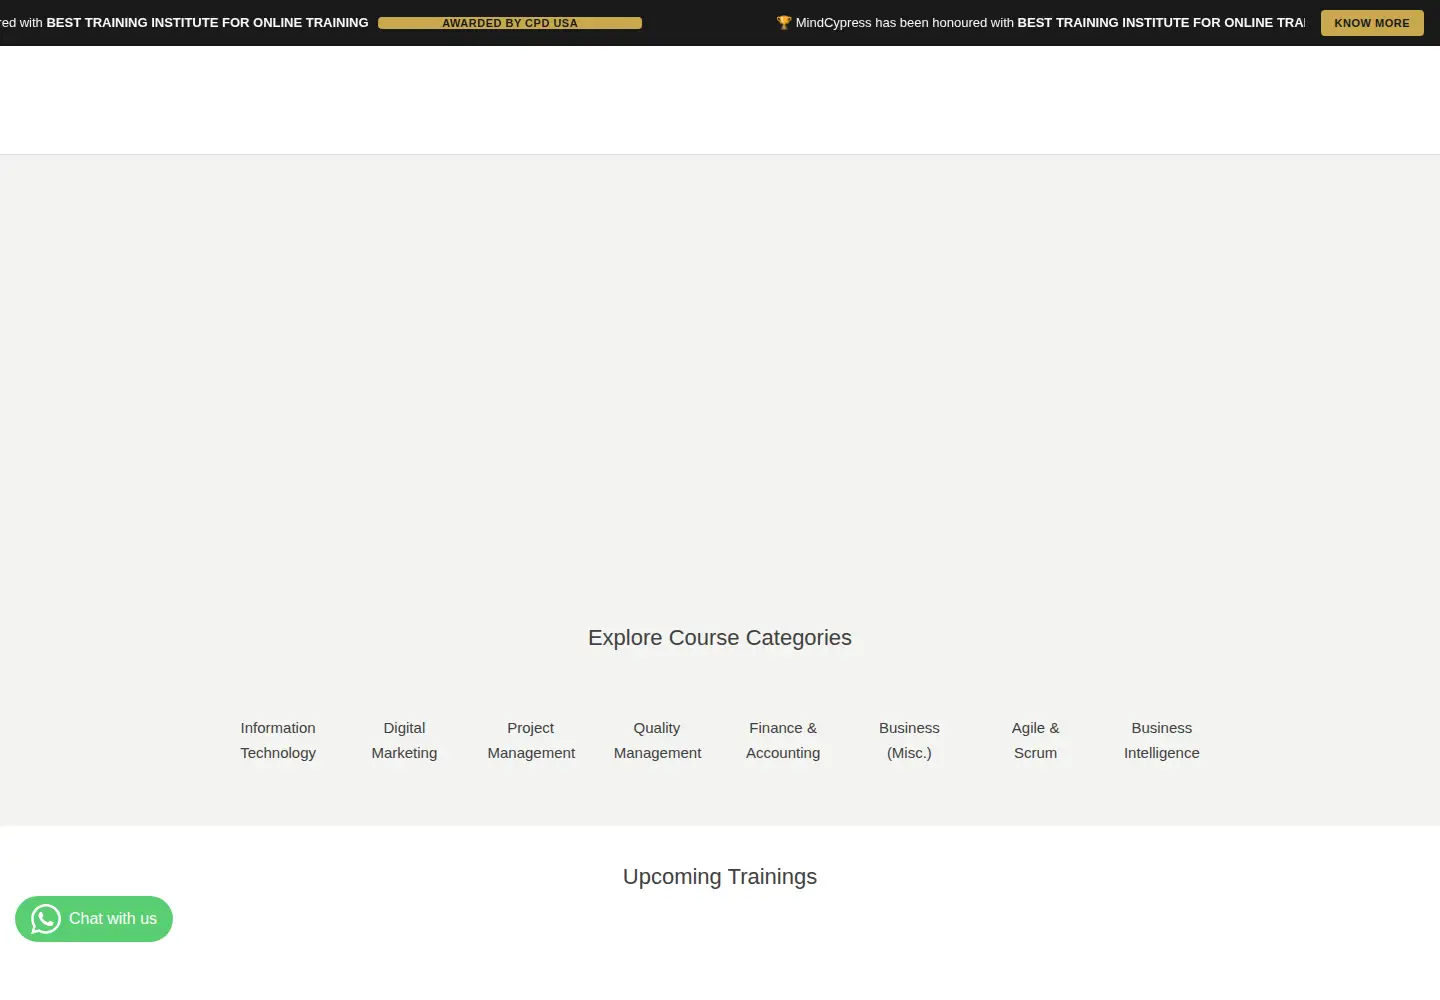Select Project Management category
Screen dimensions: 1440x1000
(531, 740)
